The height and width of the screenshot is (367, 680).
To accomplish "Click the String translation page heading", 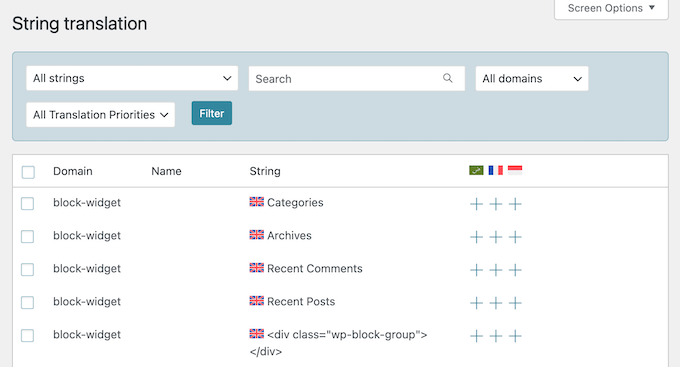I will tap(80, 24).
